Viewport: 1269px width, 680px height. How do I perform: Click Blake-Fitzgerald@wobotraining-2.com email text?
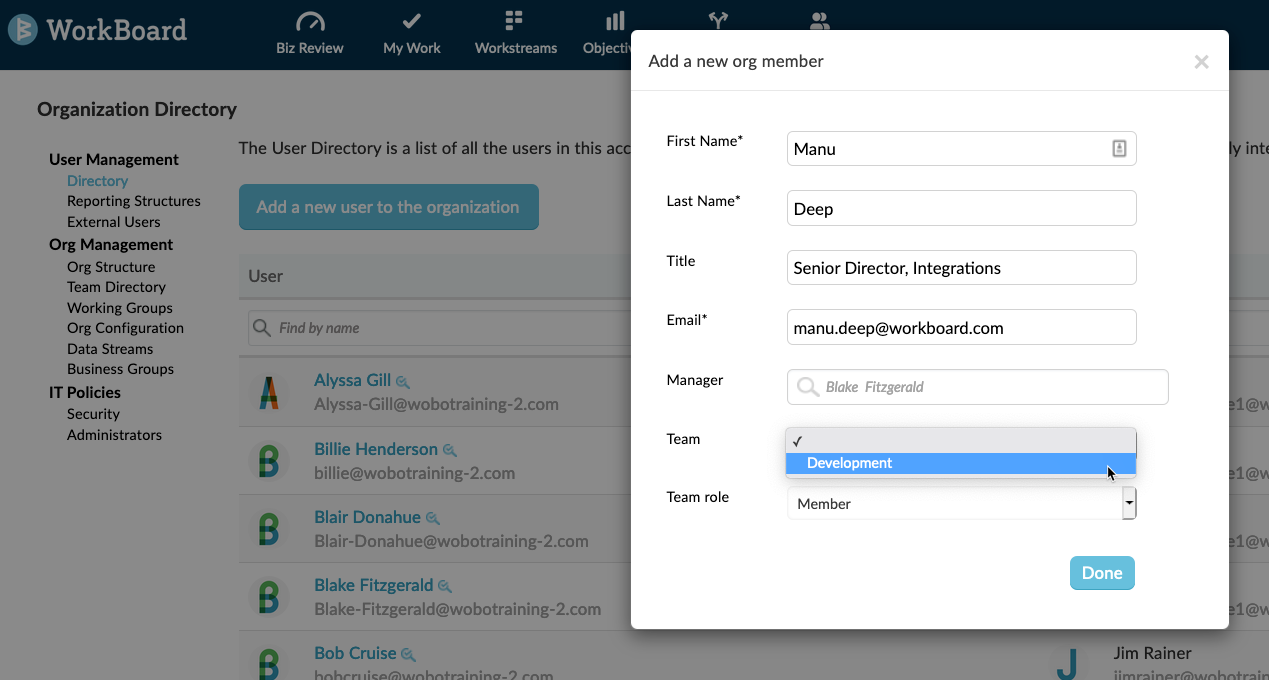(457, 609)
